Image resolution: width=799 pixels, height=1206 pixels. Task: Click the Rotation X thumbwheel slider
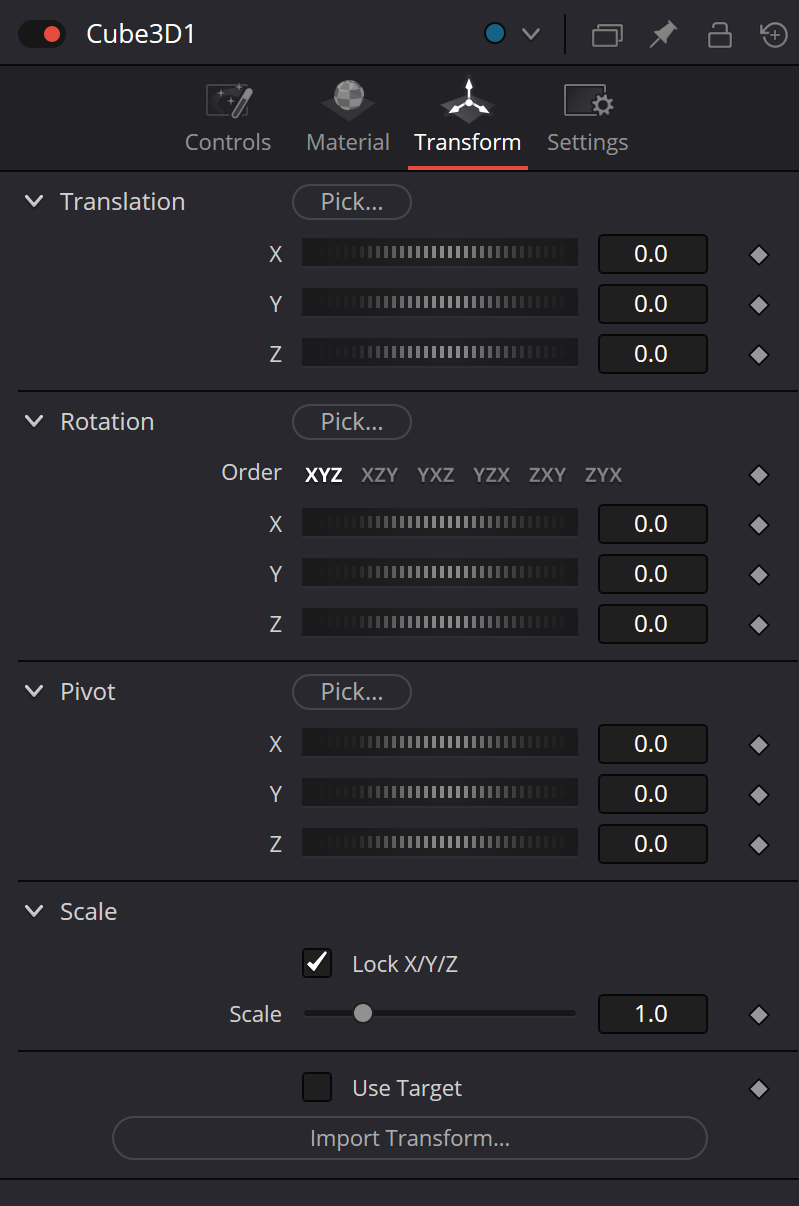(x=440, y=523)
